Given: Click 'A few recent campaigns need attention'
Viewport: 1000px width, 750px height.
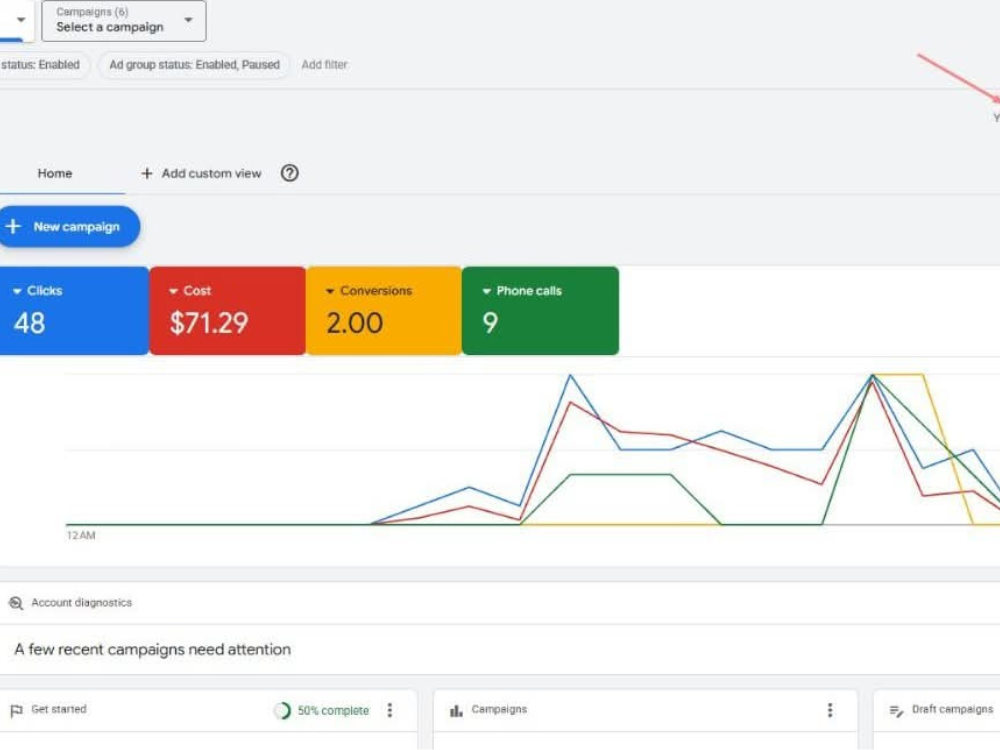Looking at the screenshot, I should coord(152,649).
